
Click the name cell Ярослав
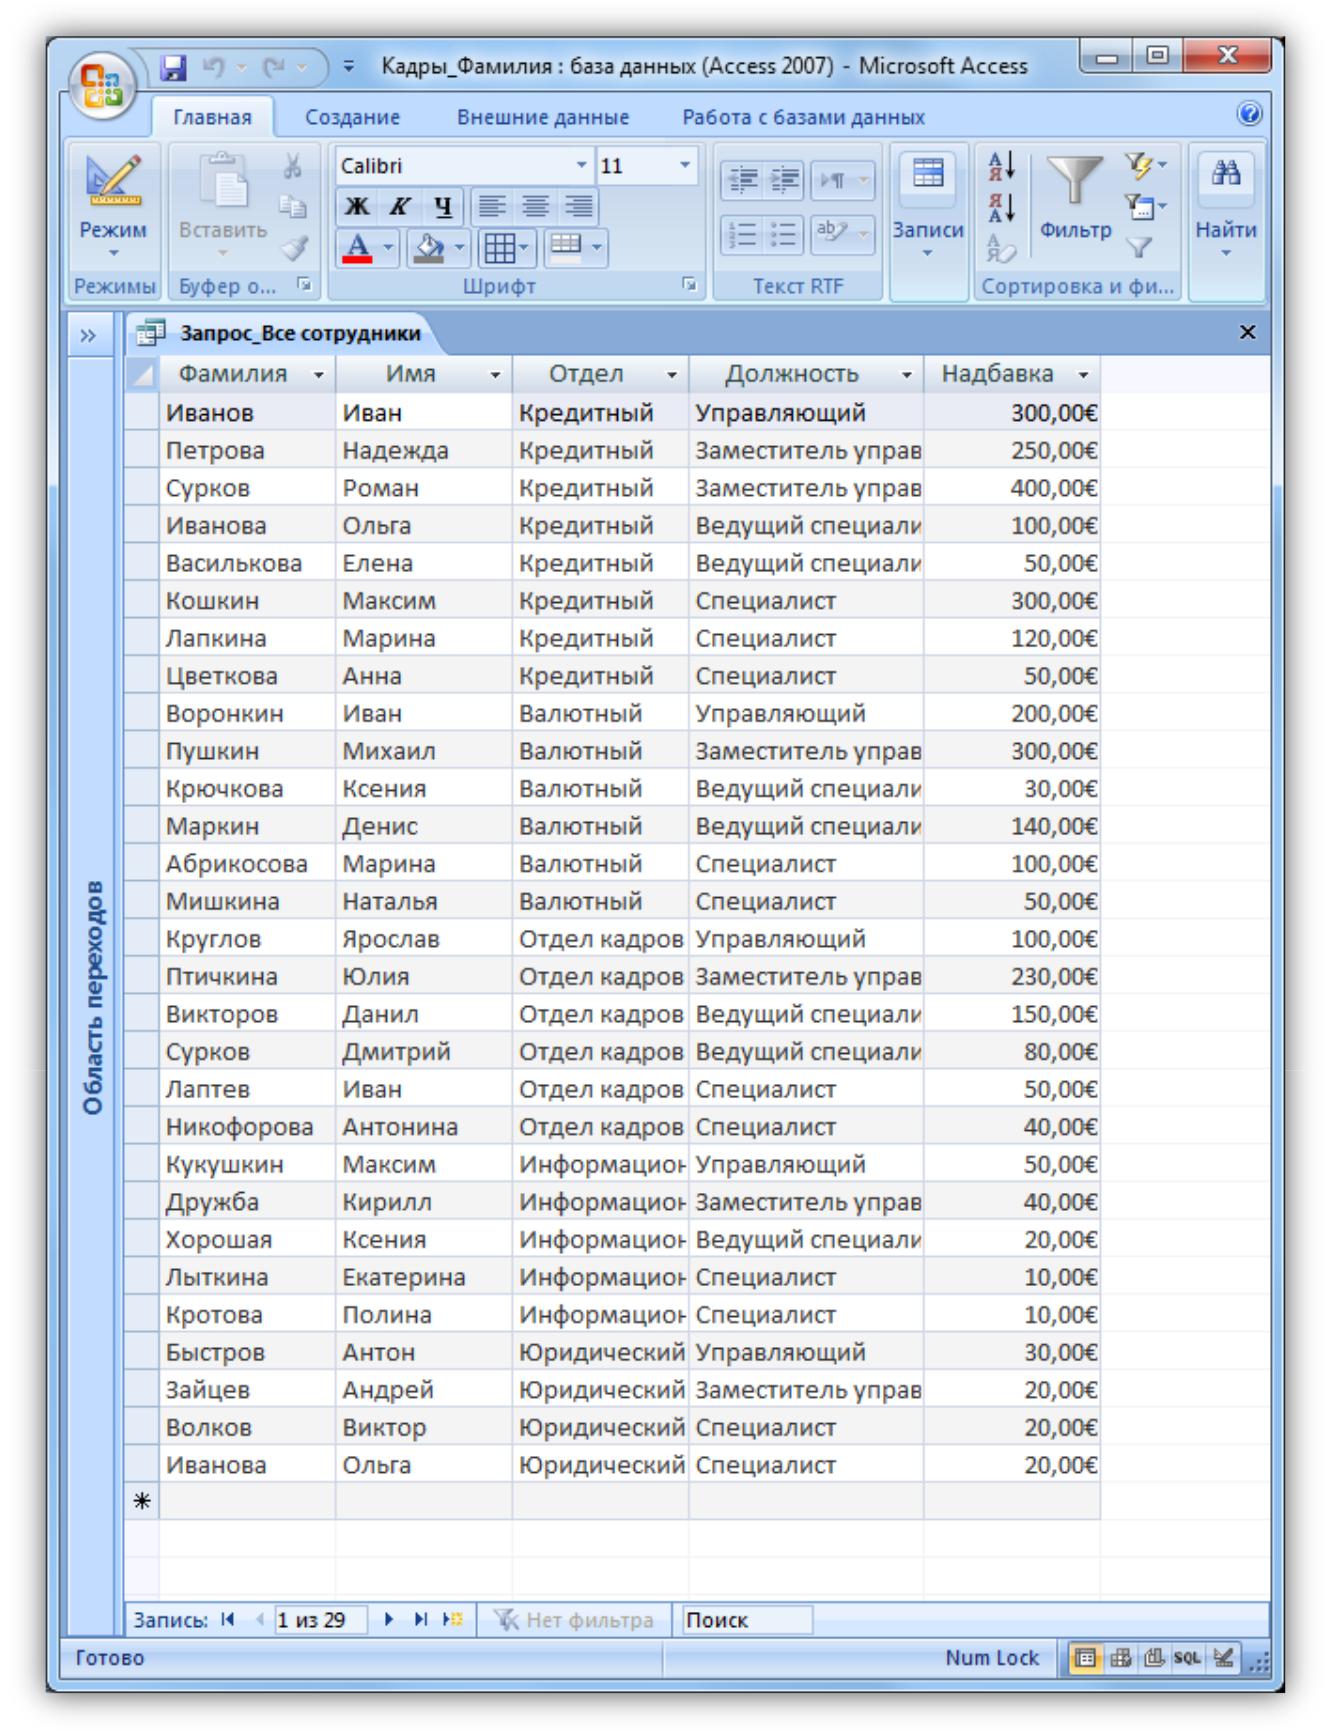point(423,939)
